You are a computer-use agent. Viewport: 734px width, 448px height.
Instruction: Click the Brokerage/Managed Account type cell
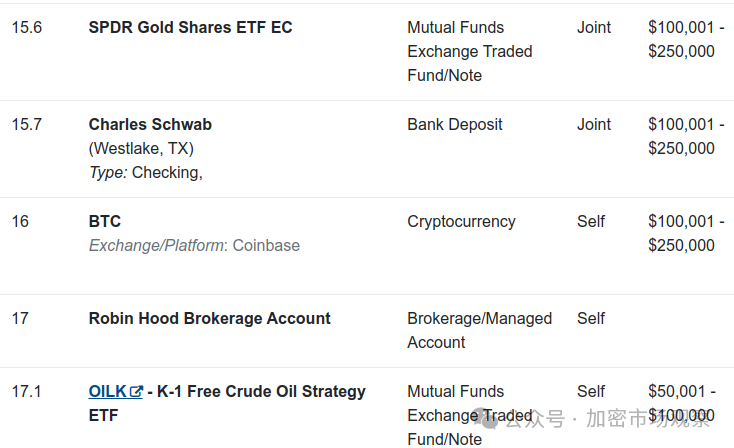pyautogui.click(x=479, y=330)
